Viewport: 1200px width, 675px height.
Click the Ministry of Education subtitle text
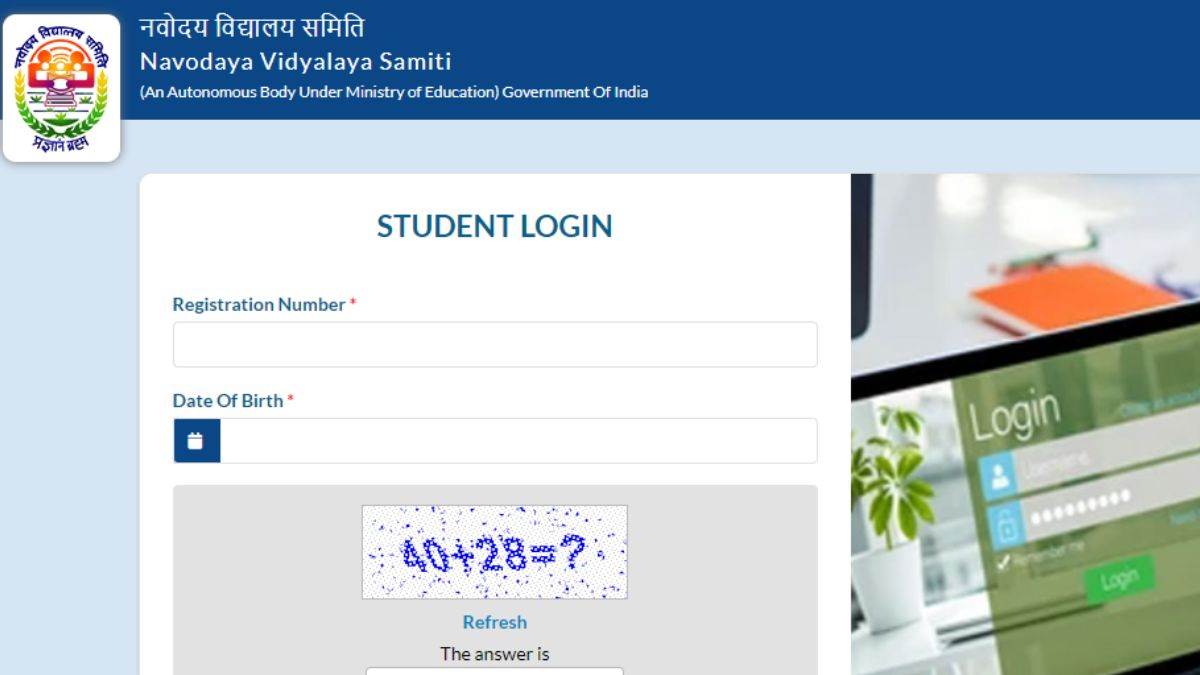[394, 92]
